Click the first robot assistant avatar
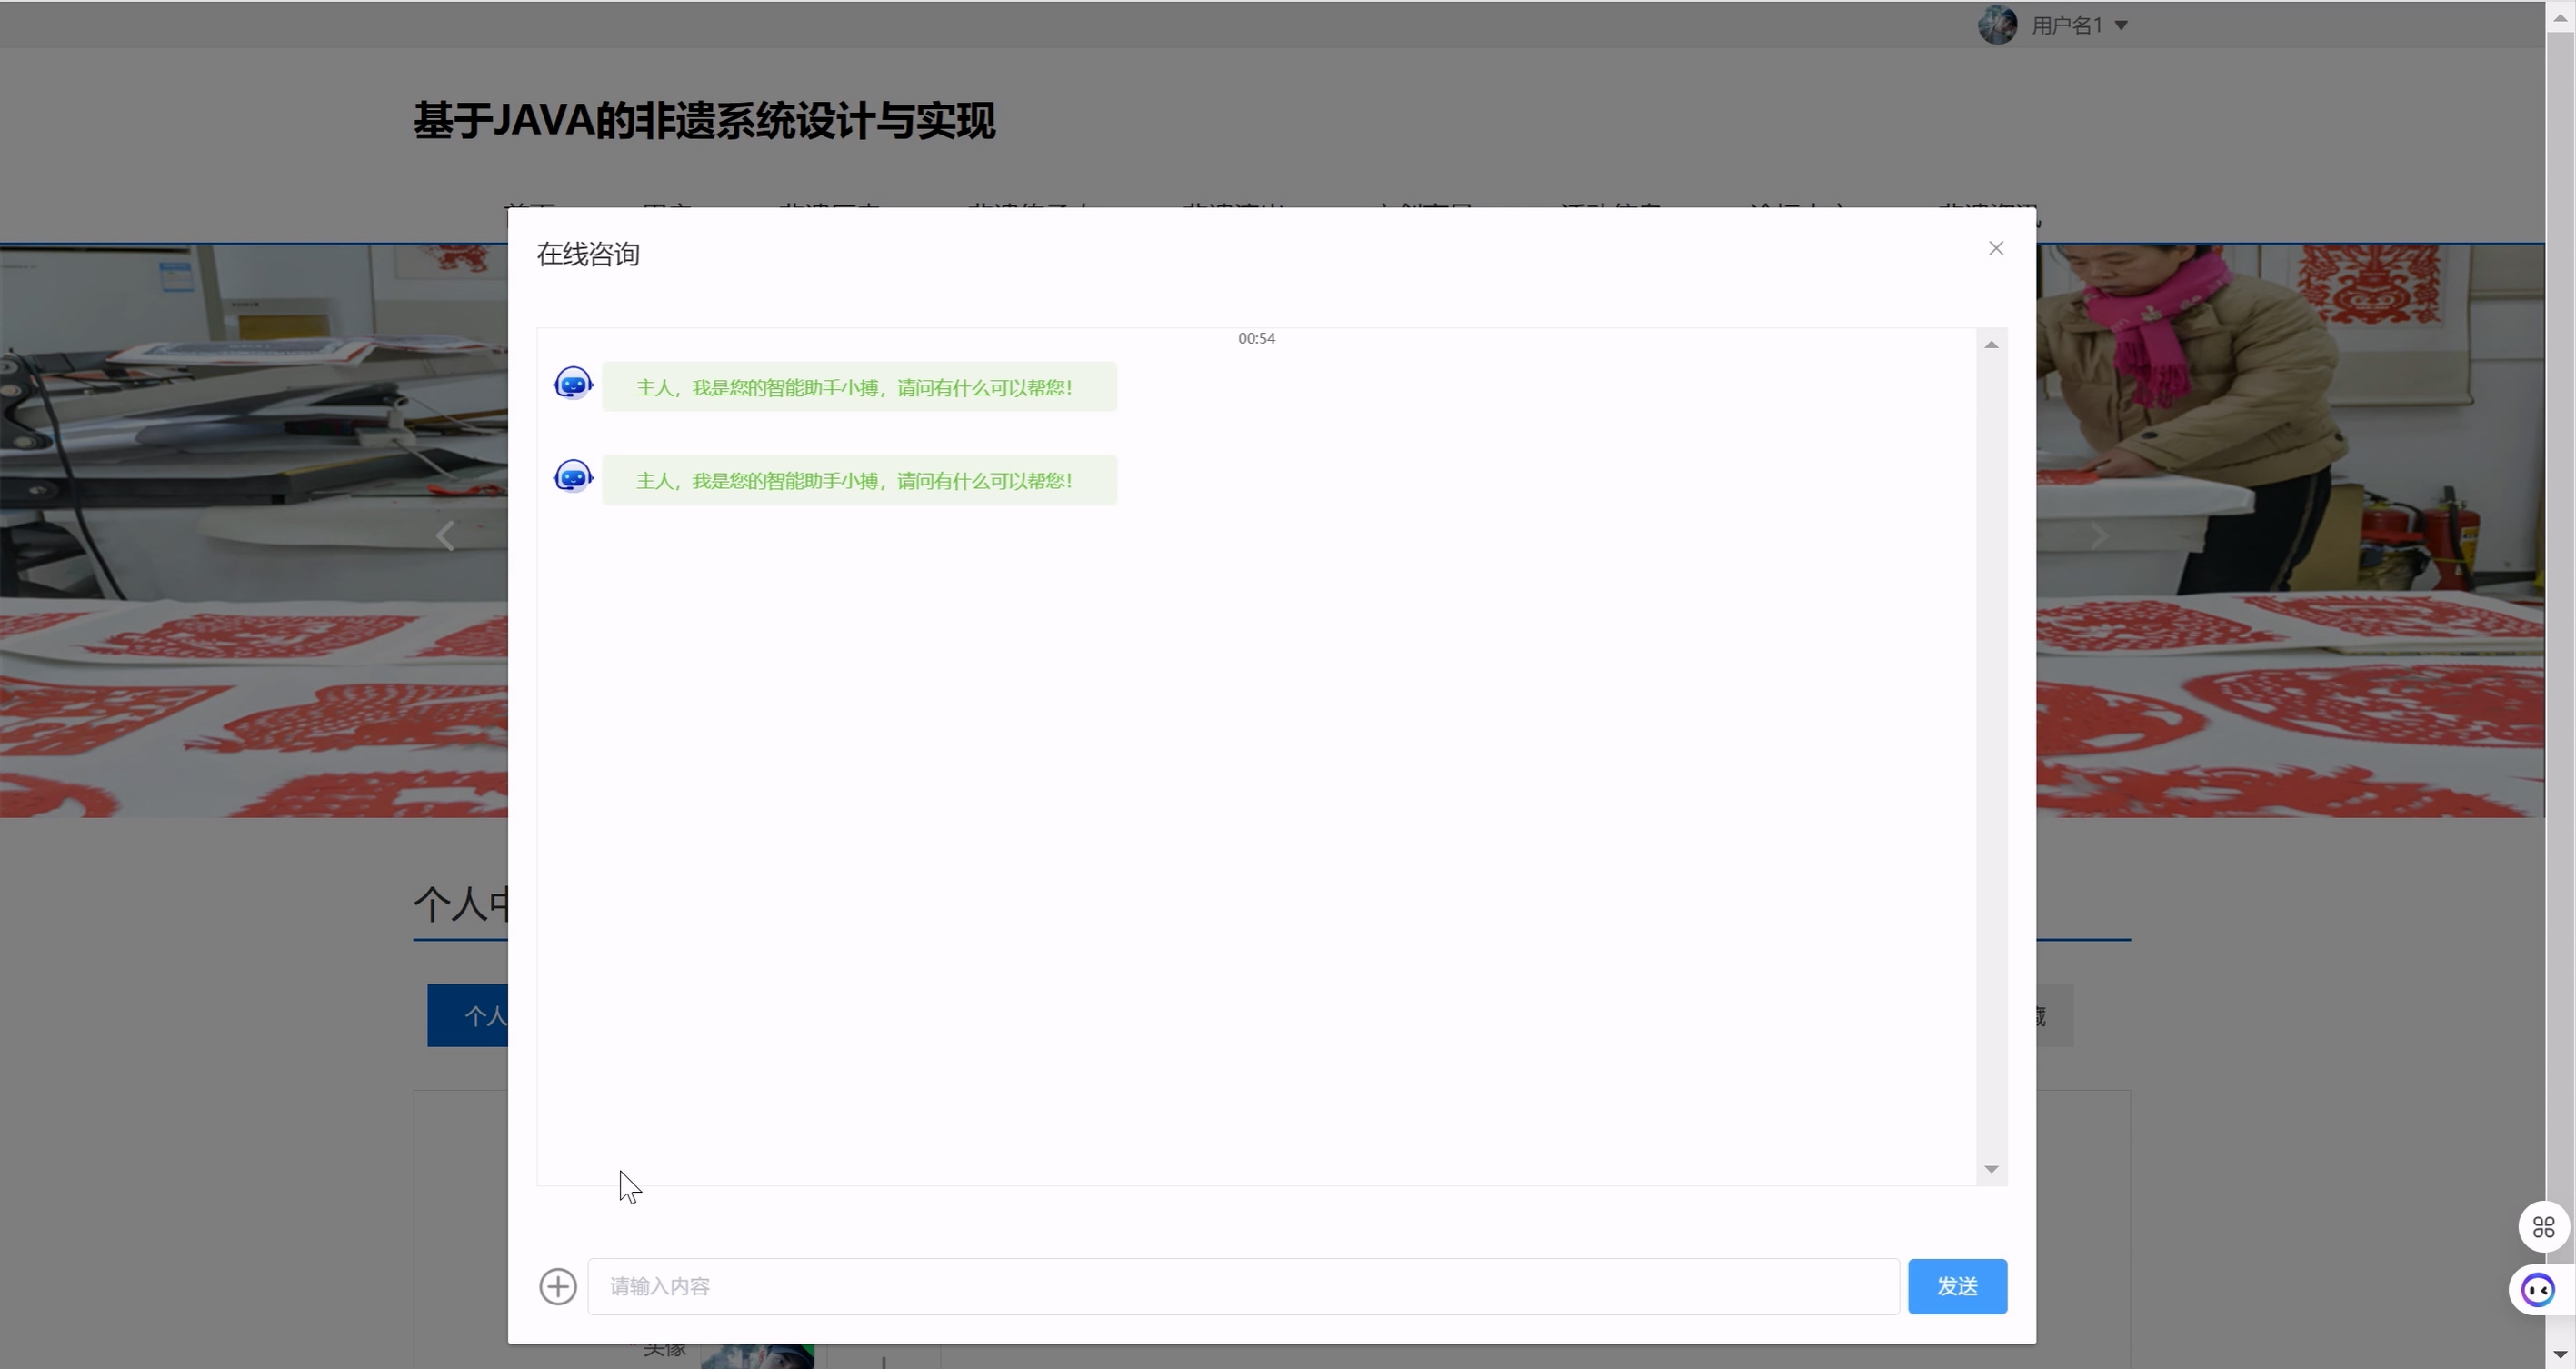The width and height of the screenshot is (2576, 1369). pos(573,384)
